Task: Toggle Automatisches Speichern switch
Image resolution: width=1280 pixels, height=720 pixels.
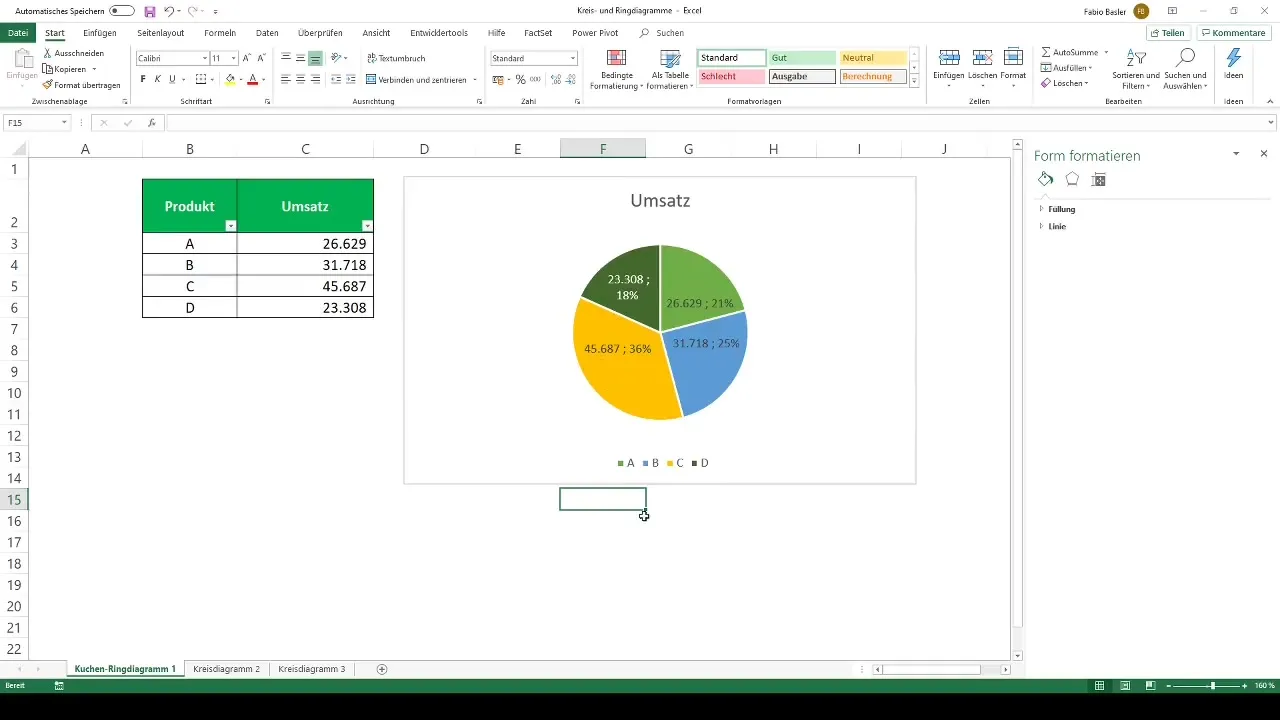Action: click(x=122, y=11)
